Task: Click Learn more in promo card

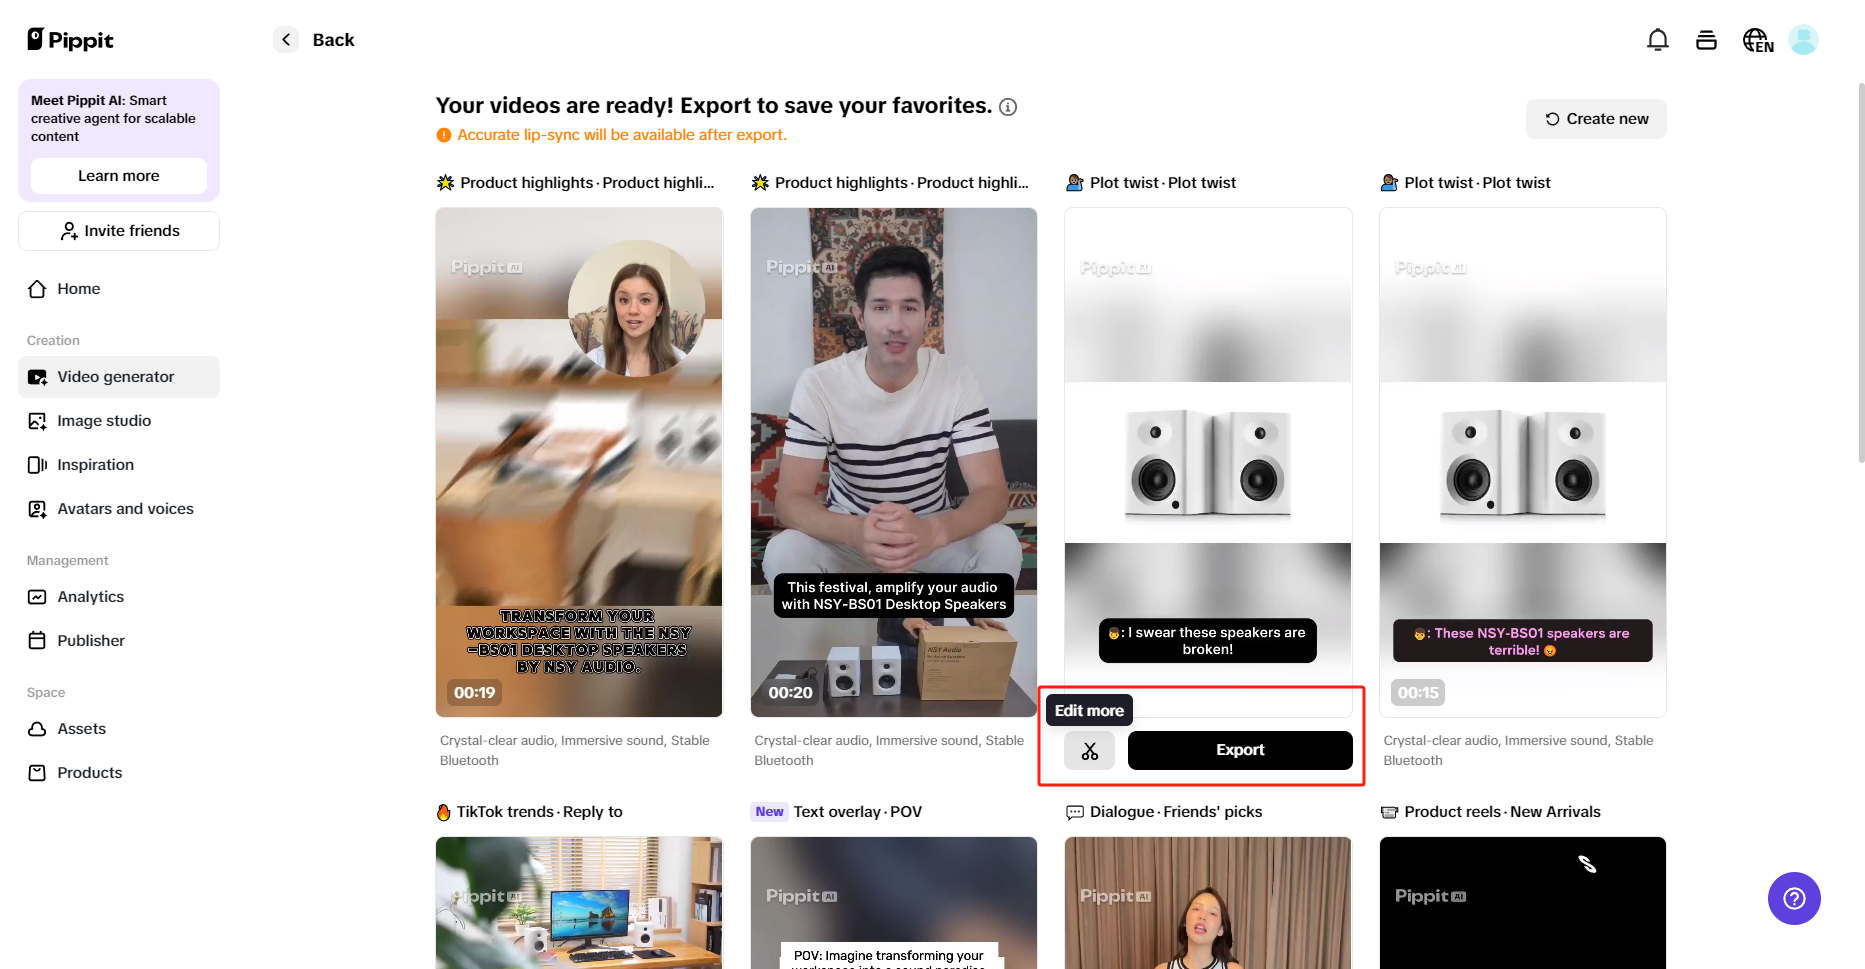Action: tap(119, 176)
